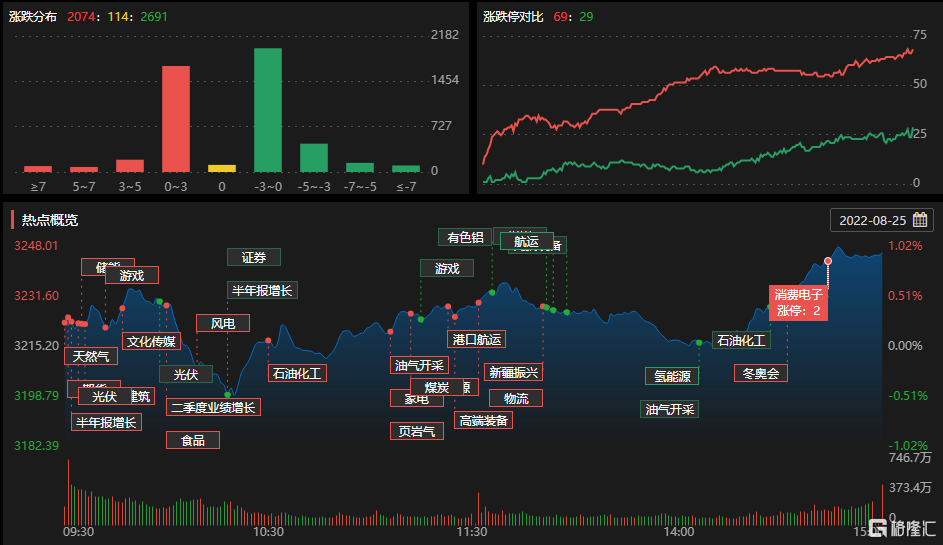Screen dimensions: 943x545
Task: Click the green 证券 sector tag
Action: click(254, 257)
